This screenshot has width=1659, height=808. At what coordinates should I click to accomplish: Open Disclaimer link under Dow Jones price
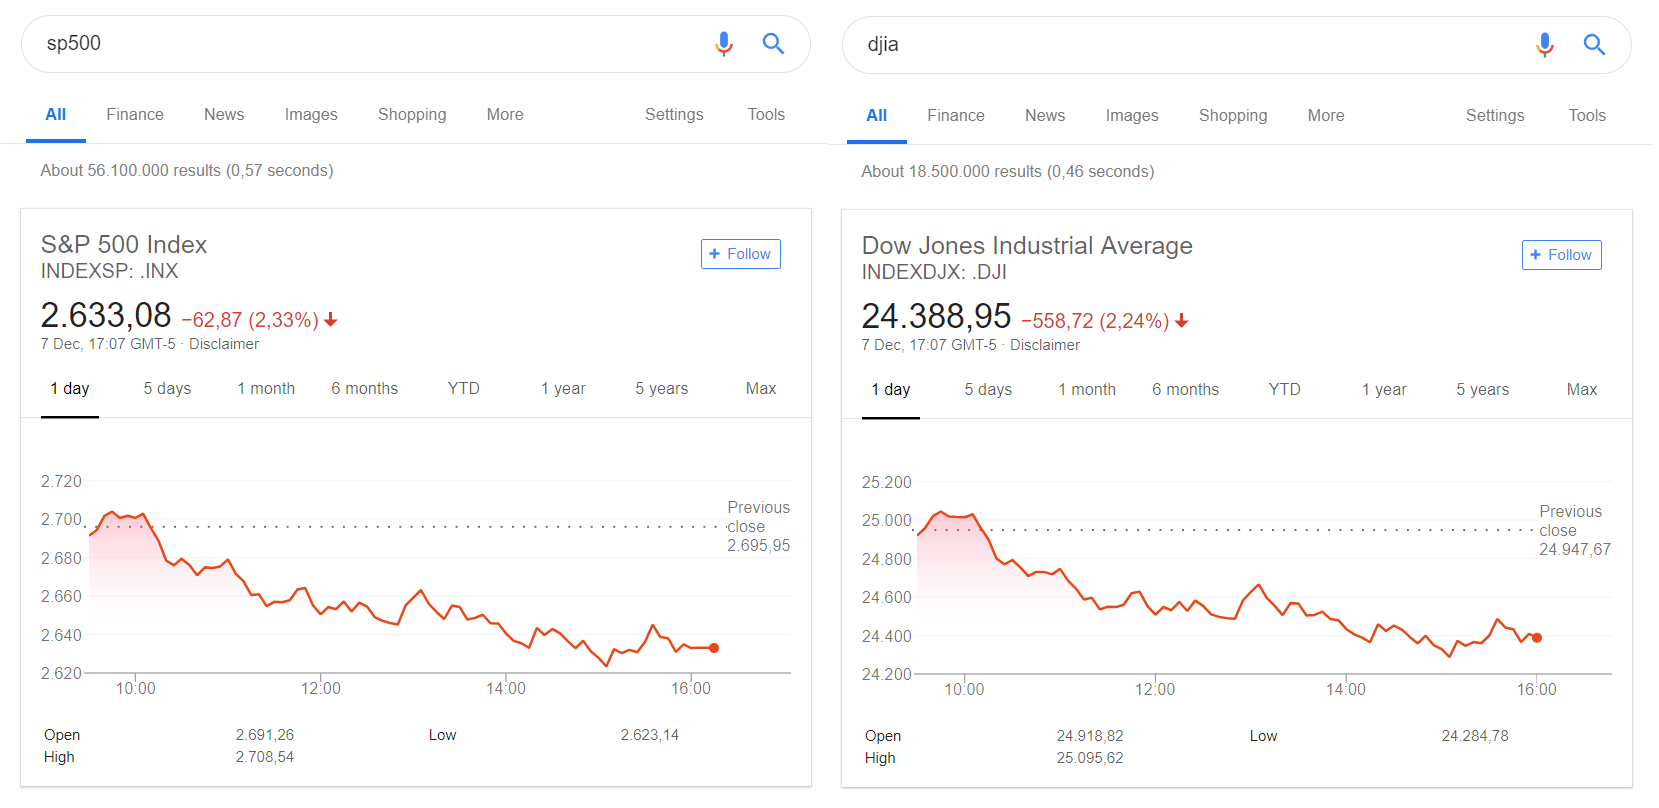click(x=1045, y=345)
